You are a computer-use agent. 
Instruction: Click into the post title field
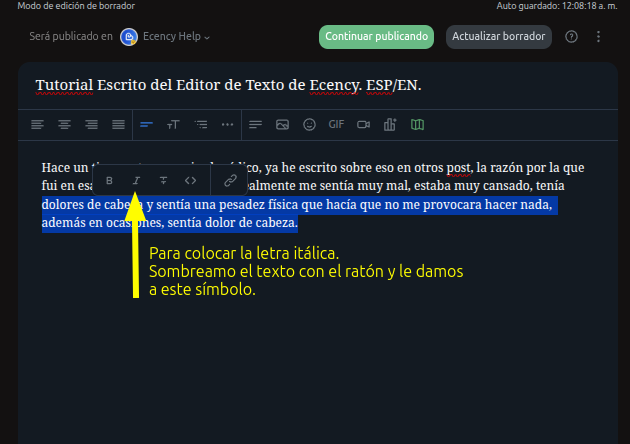[x=317, y=85]
